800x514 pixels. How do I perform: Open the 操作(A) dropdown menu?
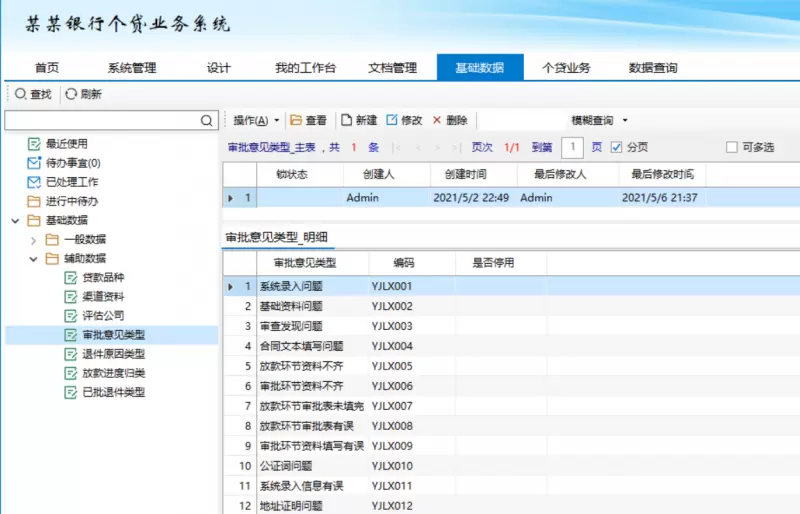tap(256, 120)
